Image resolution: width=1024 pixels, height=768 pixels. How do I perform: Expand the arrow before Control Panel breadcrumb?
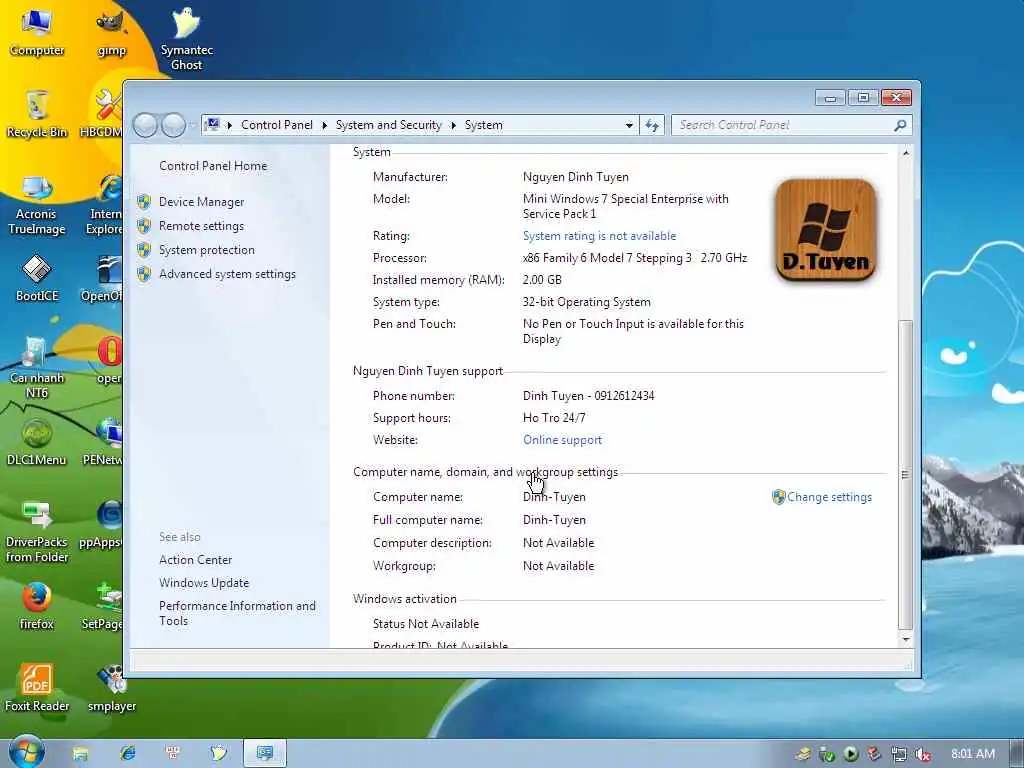tap(229, 125)
